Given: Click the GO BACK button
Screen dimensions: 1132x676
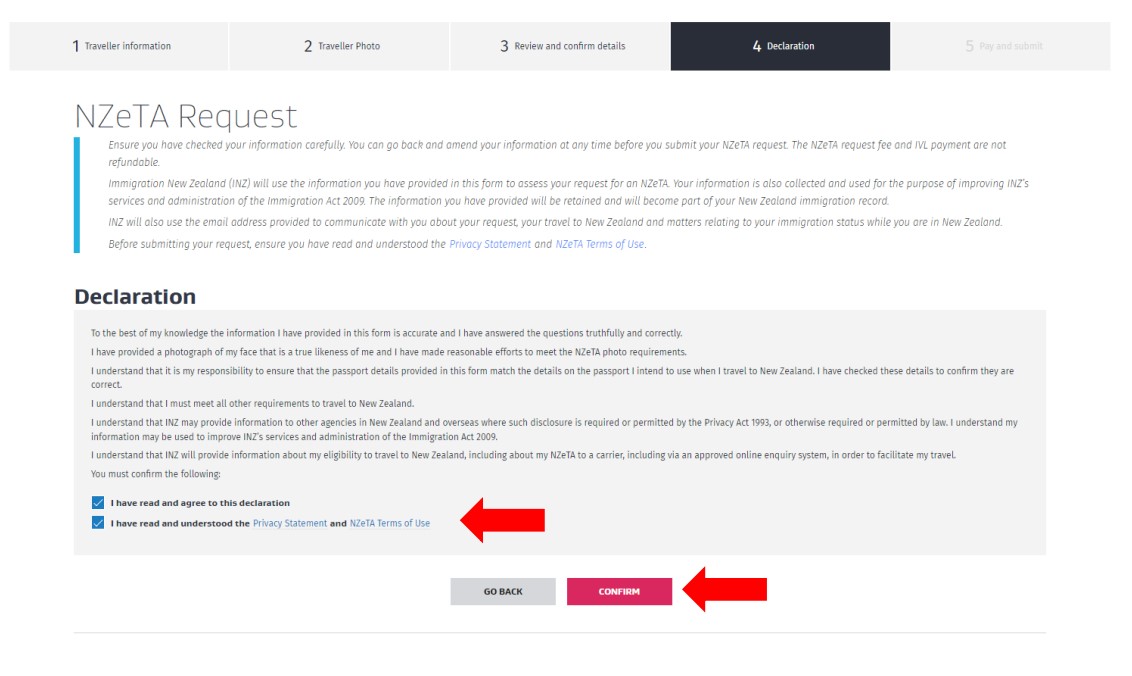Looking at the screenshot, I should coord(503,592).
